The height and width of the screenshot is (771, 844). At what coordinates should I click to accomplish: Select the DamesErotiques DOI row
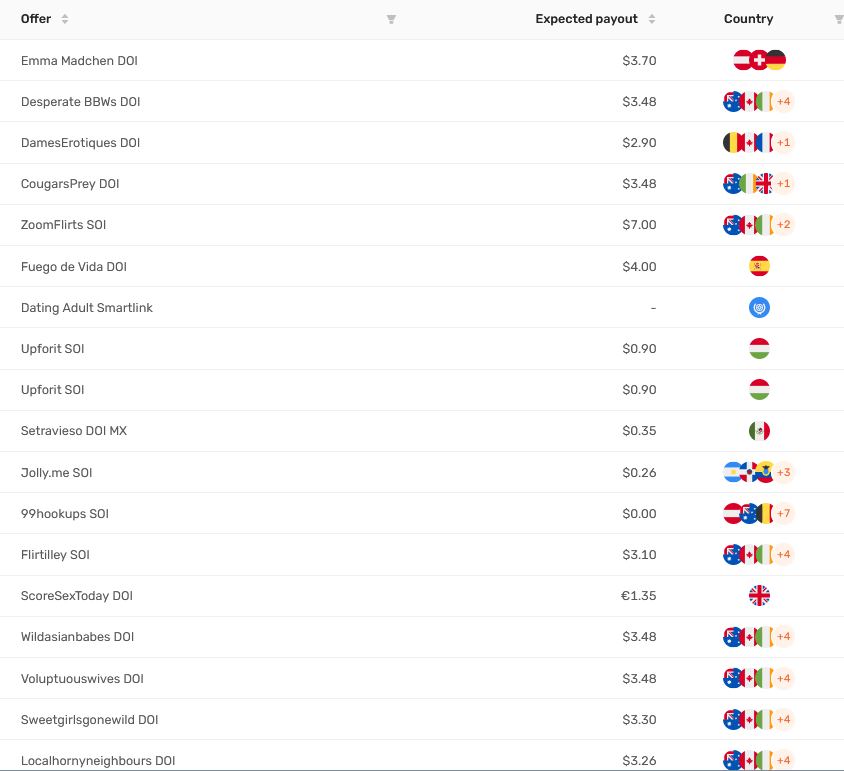[422, 143]
